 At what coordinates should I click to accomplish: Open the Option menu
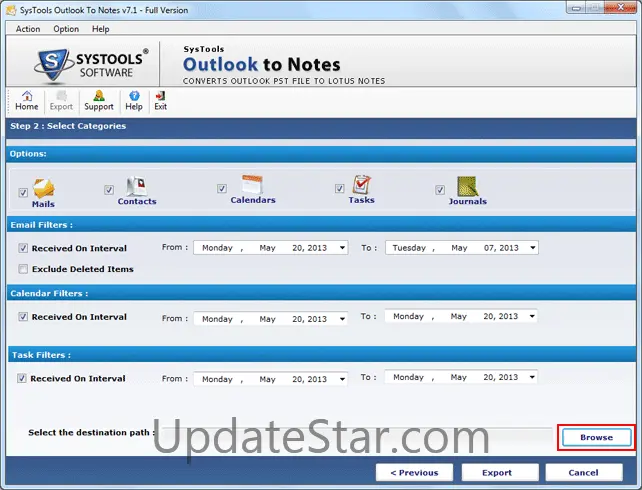(66, 29)
